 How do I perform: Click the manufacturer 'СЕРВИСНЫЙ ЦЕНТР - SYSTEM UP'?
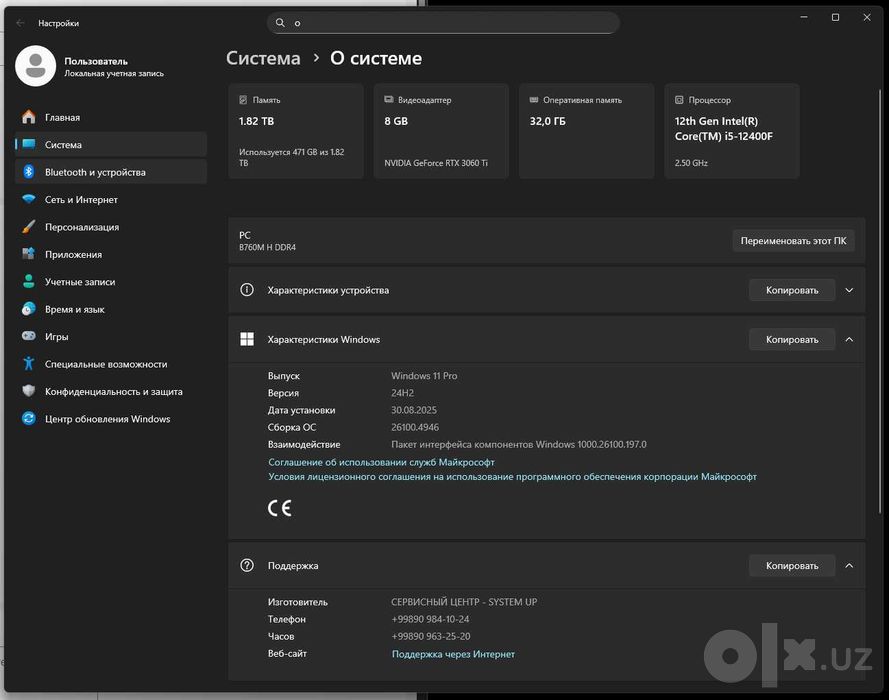(x=464, y=602)
